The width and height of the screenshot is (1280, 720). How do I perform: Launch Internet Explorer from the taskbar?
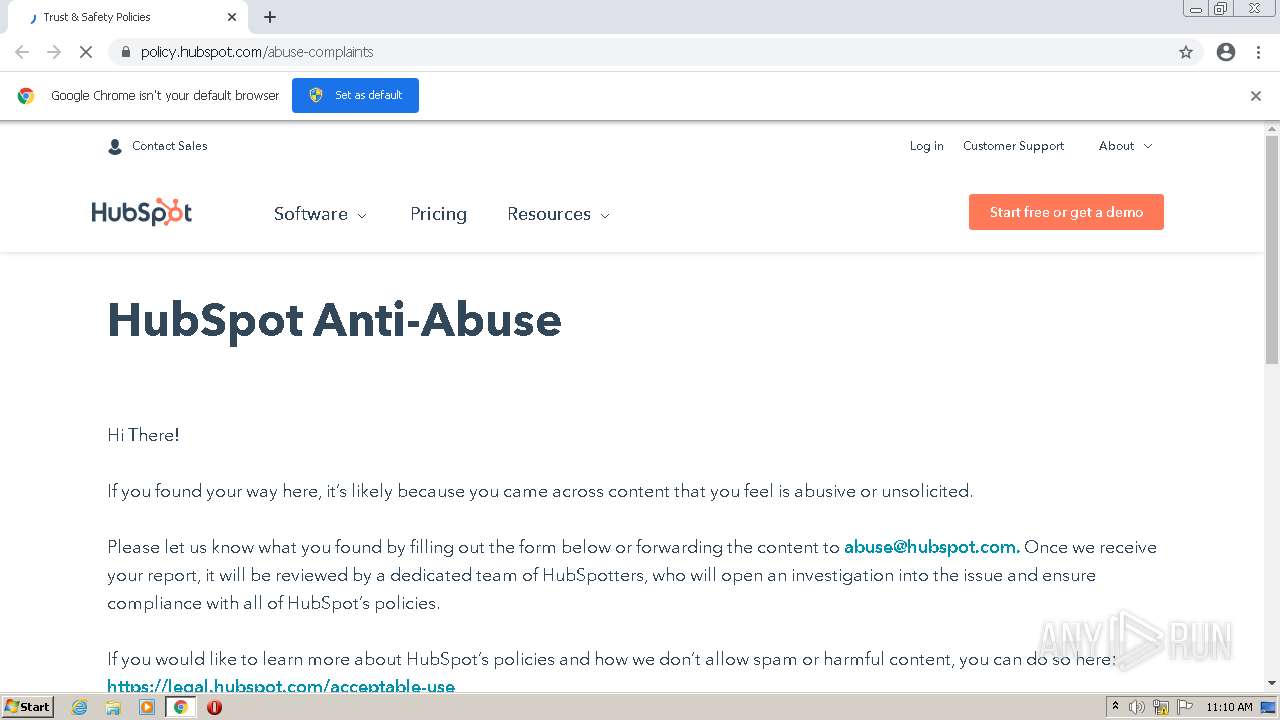point(79,707)
